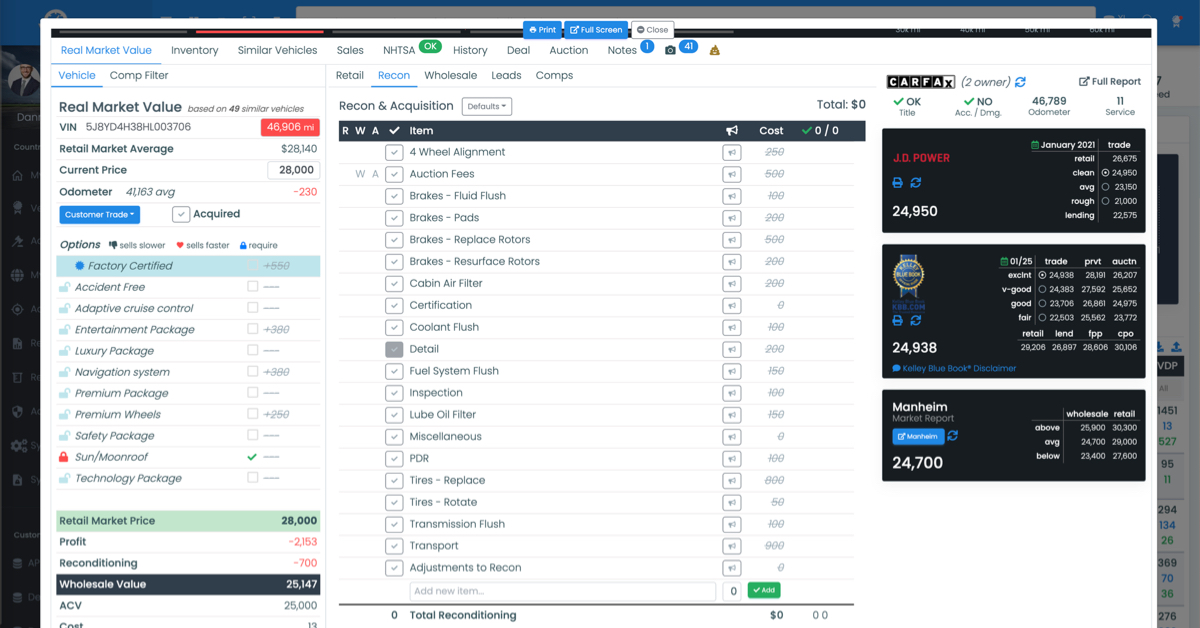Click the green Add button
1200x628 pixels.
pos(764,590)
